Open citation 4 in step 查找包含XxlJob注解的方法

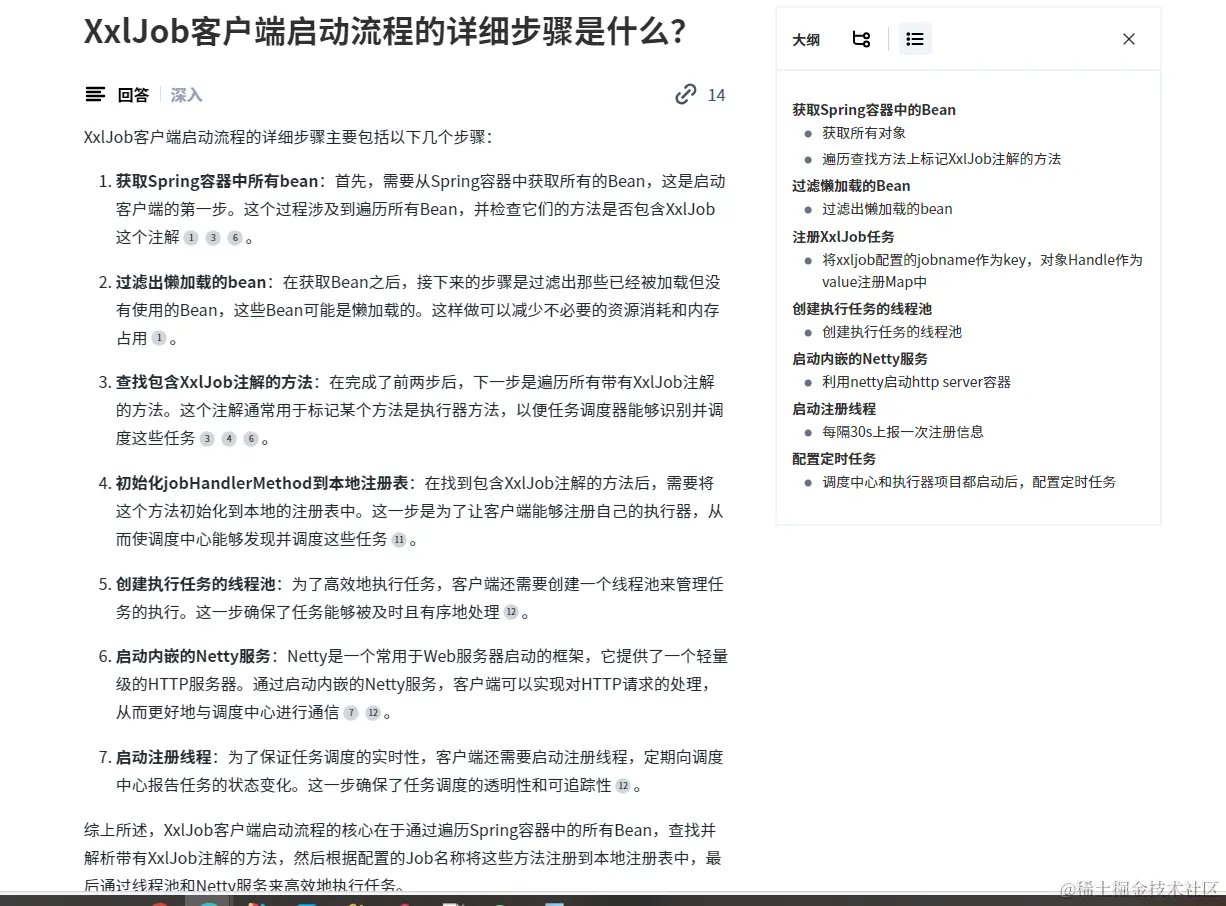(229, 439)
